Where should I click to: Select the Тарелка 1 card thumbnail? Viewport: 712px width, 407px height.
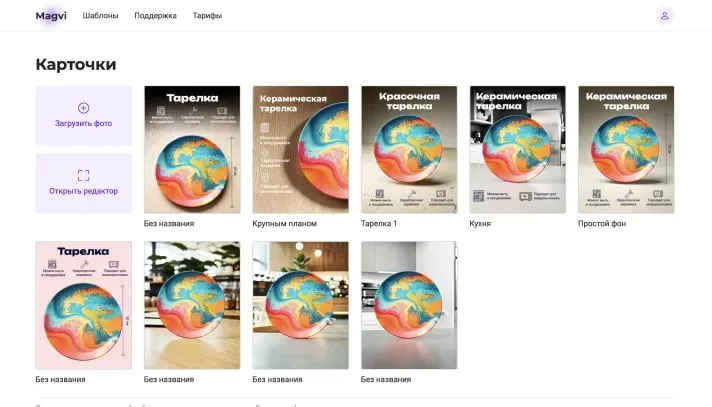[x=409, y=149]
